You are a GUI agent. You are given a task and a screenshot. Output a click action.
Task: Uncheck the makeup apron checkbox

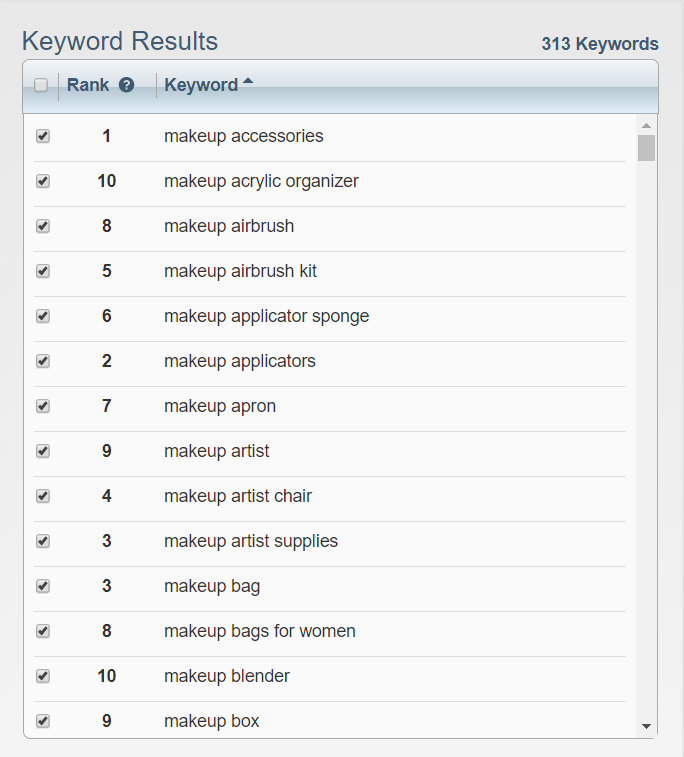click(43, 406)
